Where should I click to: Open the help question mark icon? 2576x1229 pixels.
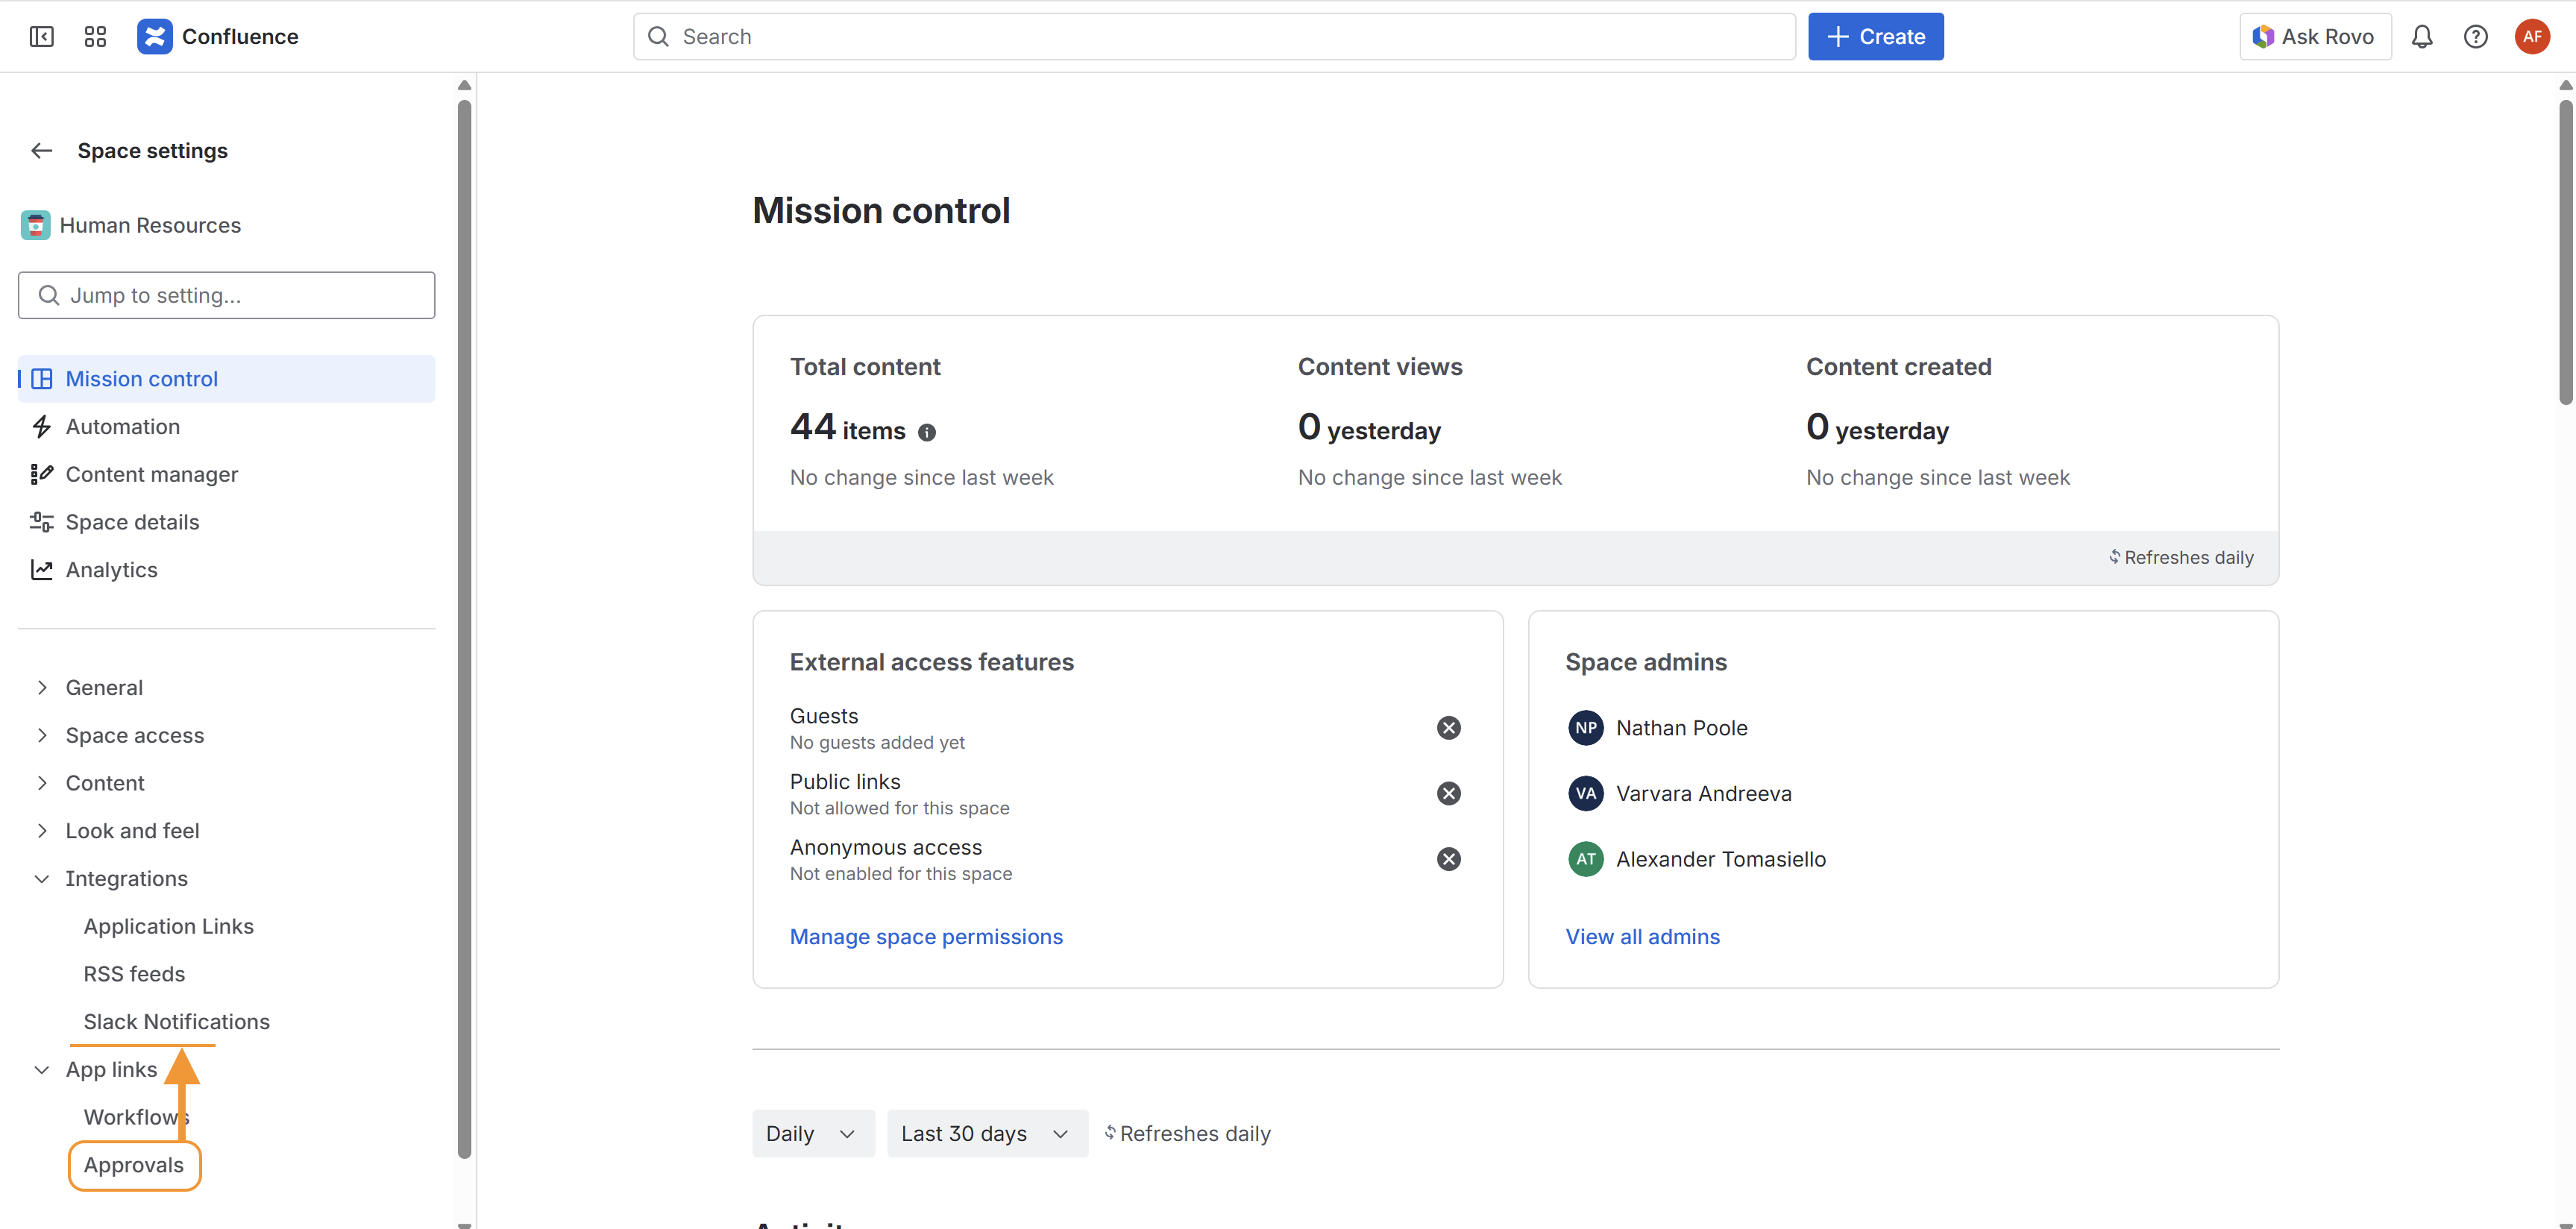click(2475, 37)
